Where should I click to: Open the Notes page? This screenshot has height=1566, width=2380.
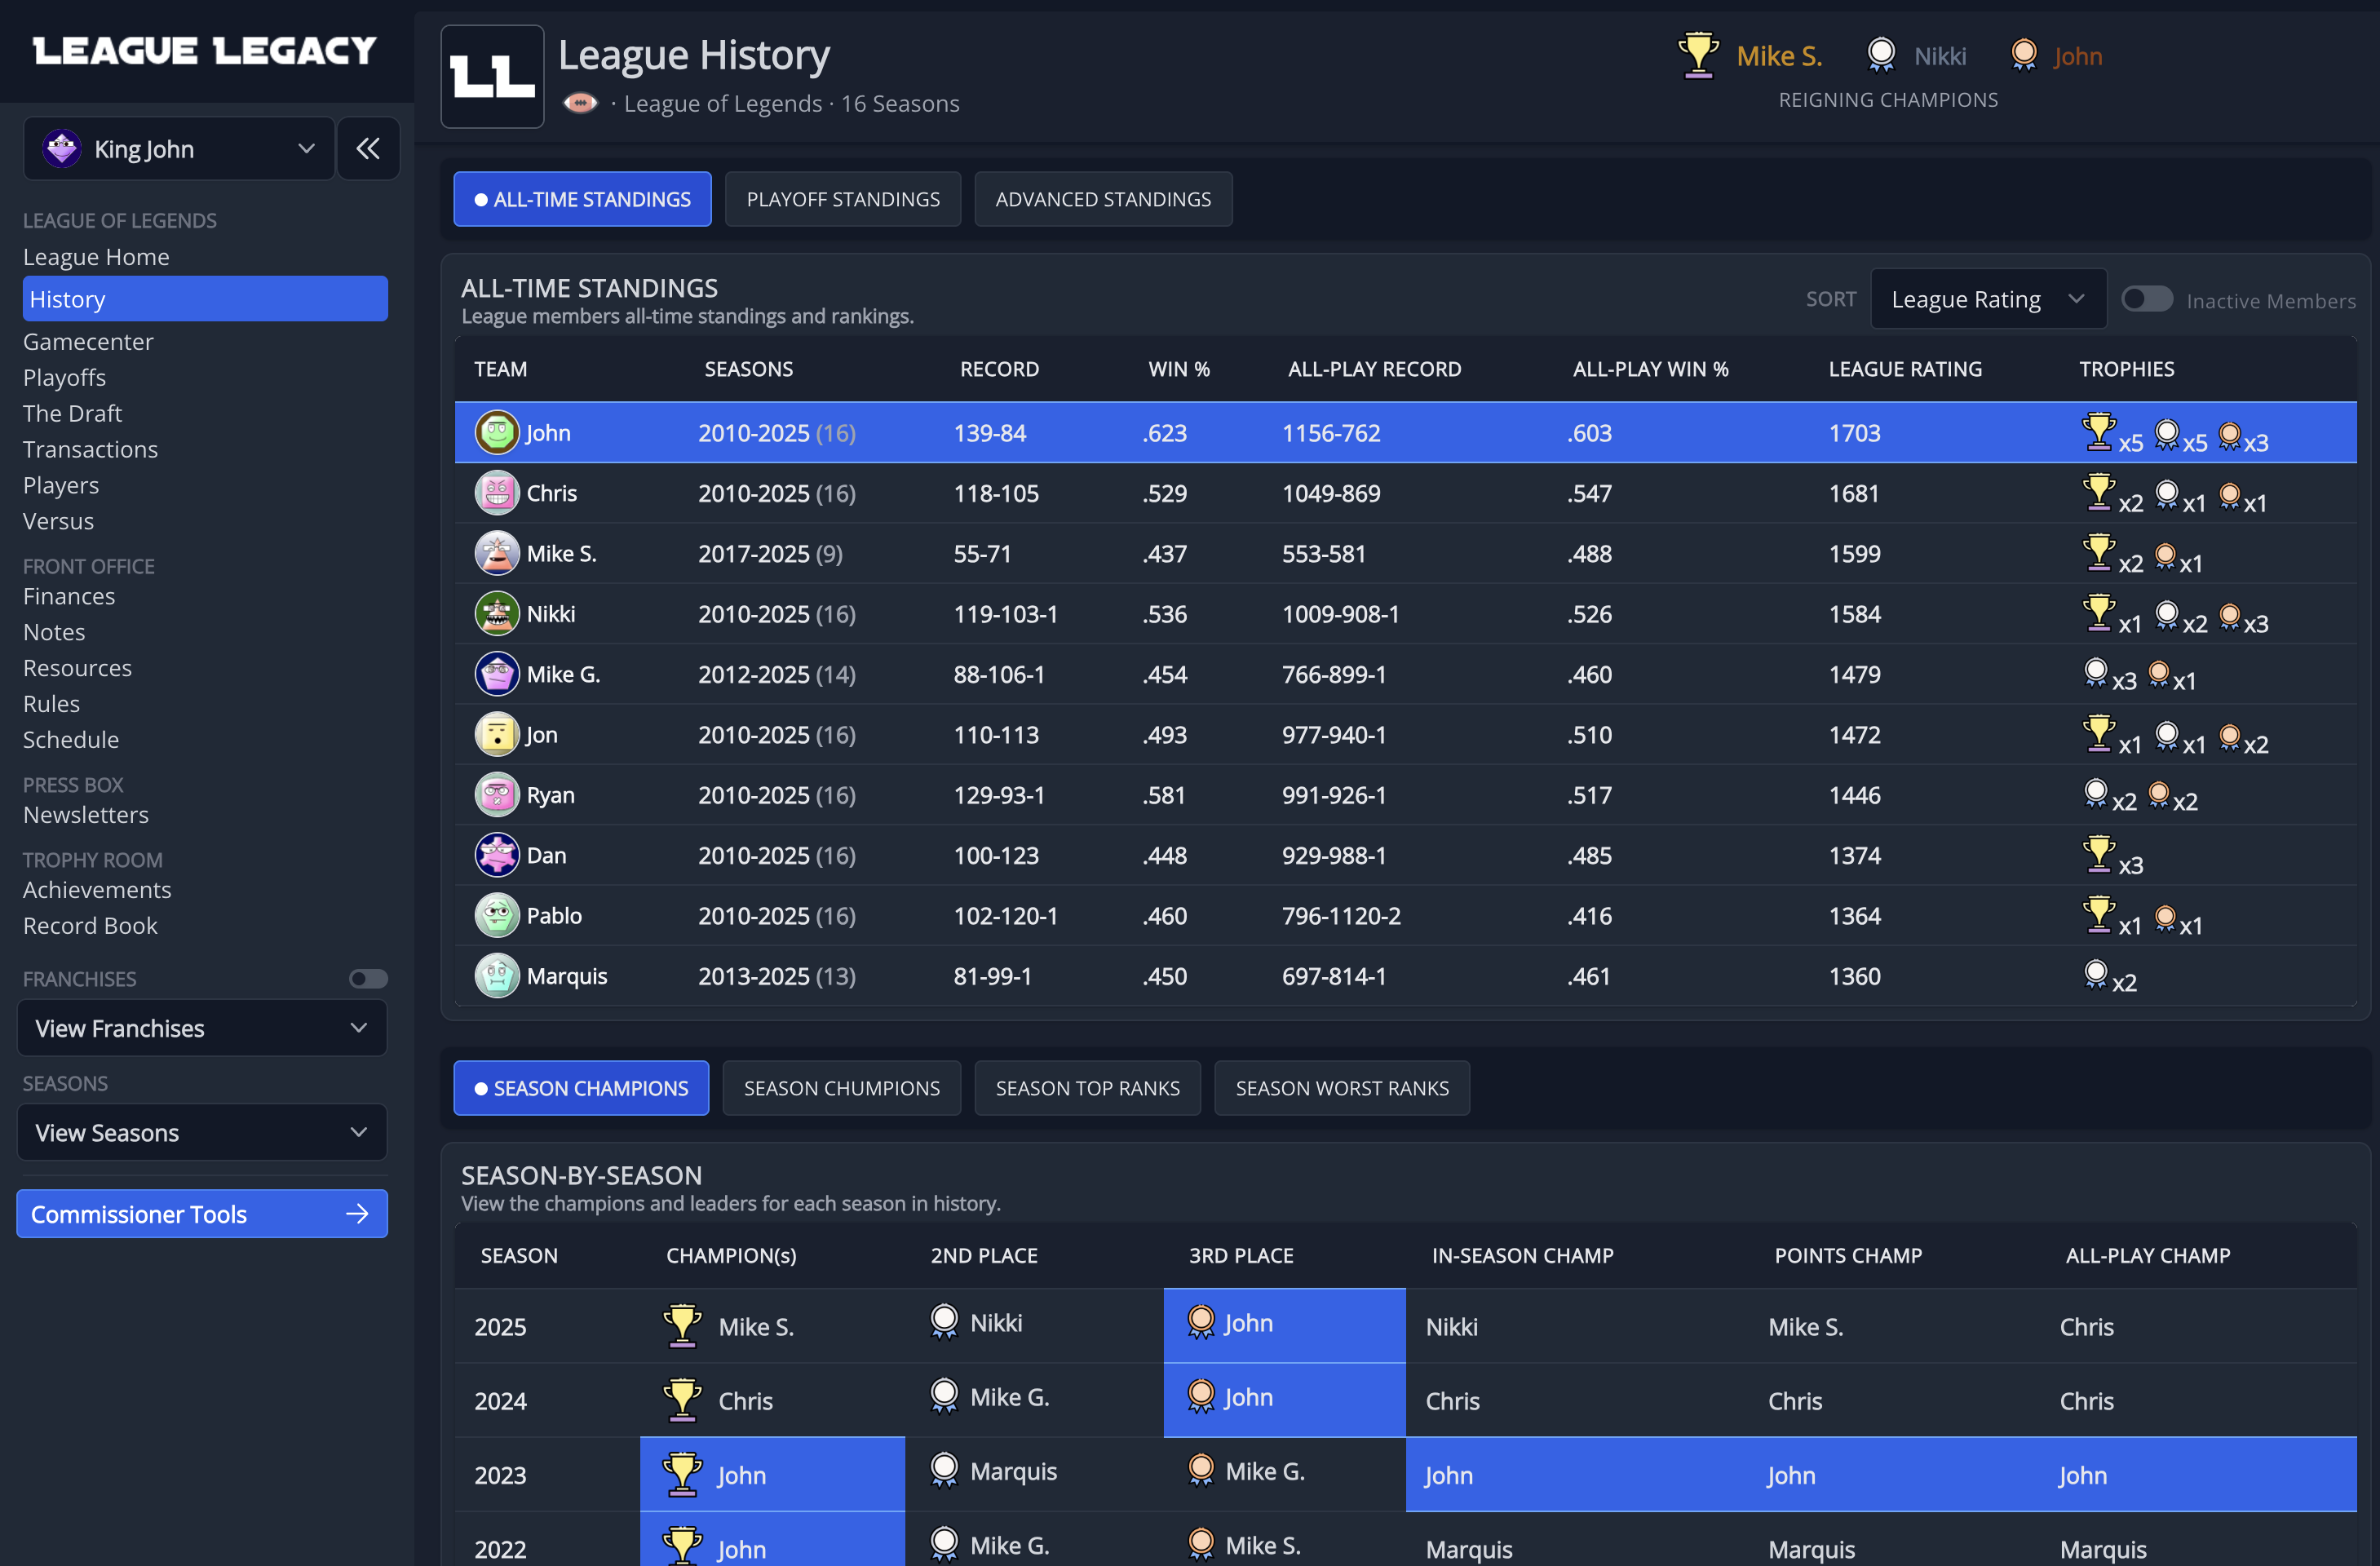coord(54,633)
